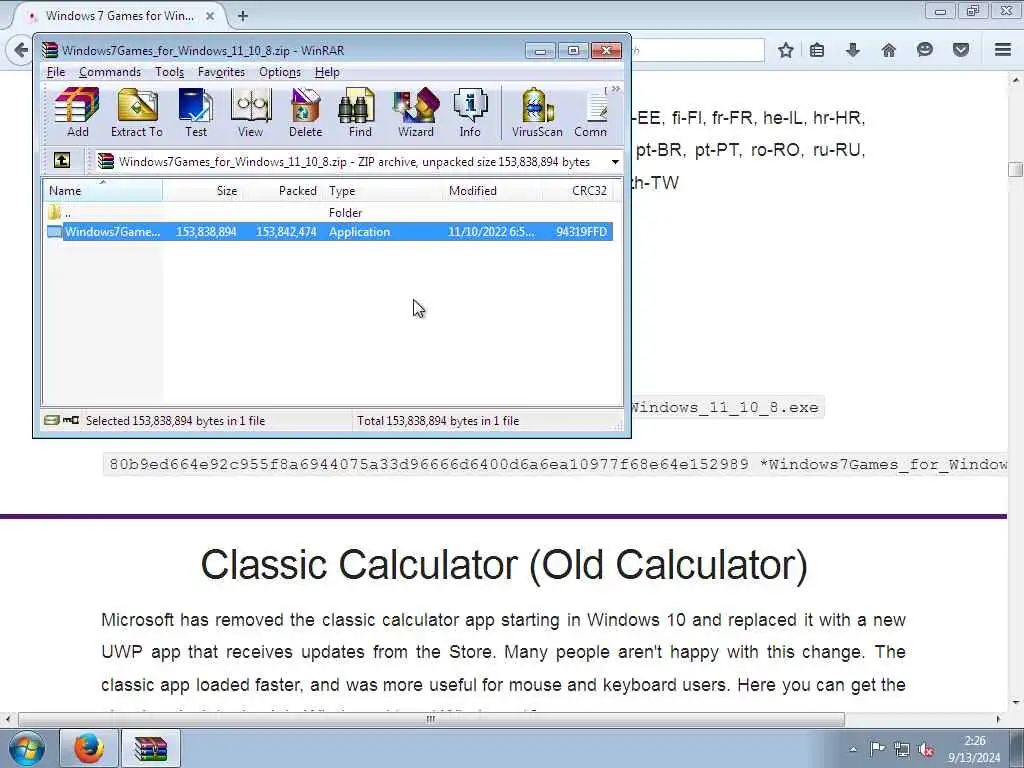Bookmark this page with star icon
Screen dimensions: 1024x768
click(786, 50)
